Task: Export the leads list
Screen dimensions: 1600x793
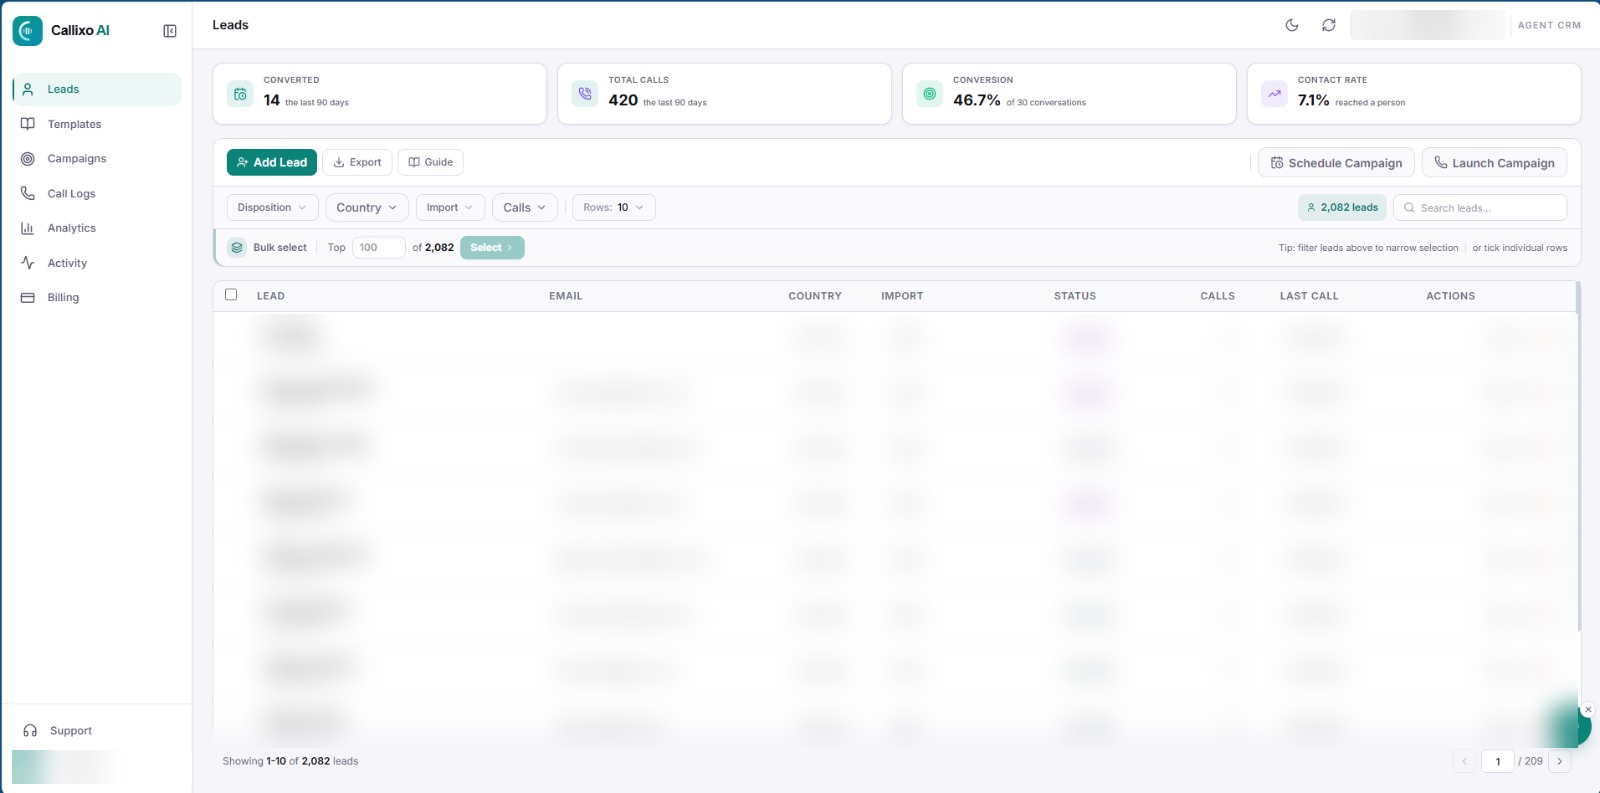Action: click(357, 162)
